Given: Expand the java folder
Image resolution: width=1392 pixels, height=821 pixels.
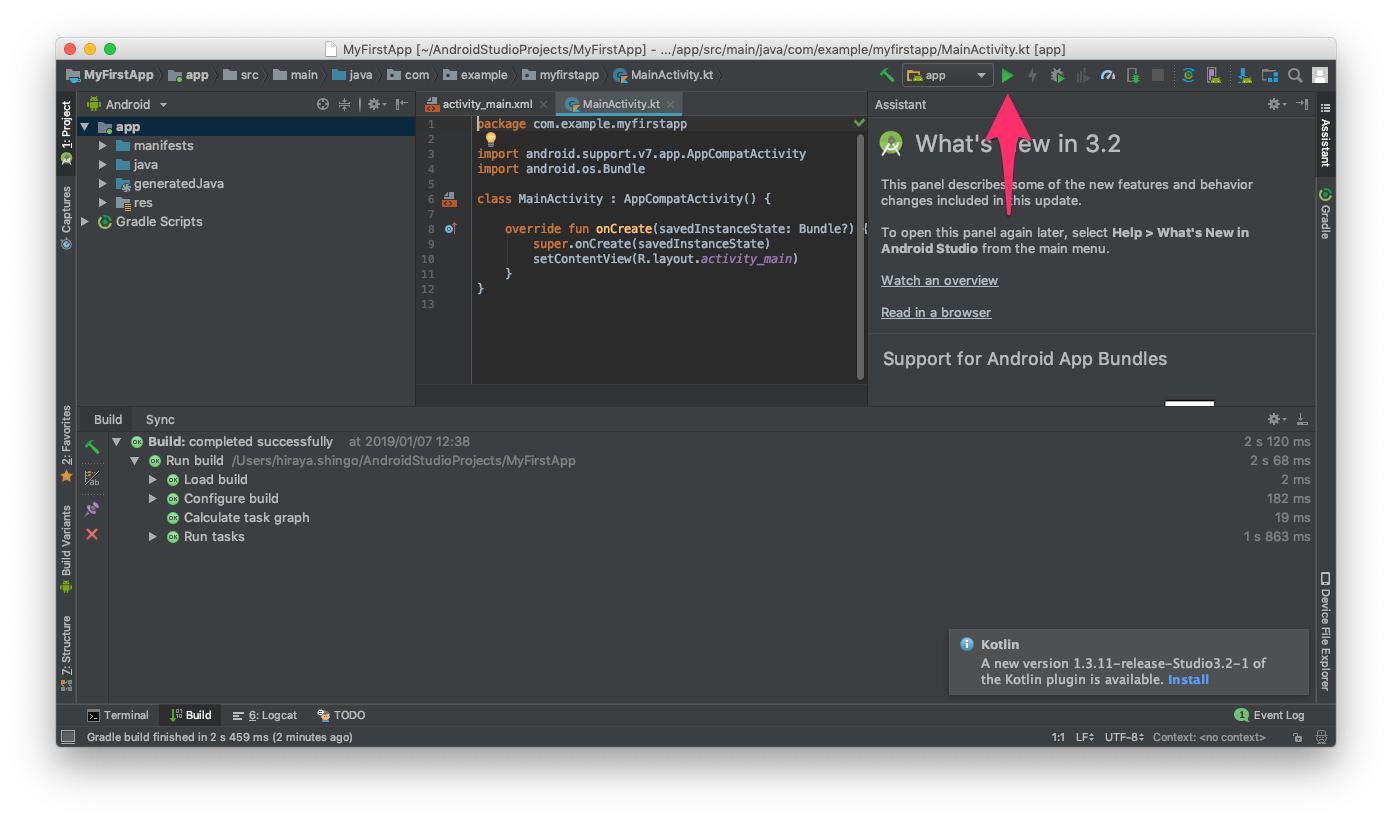Looking at the screenshot, I should (103, 165).
